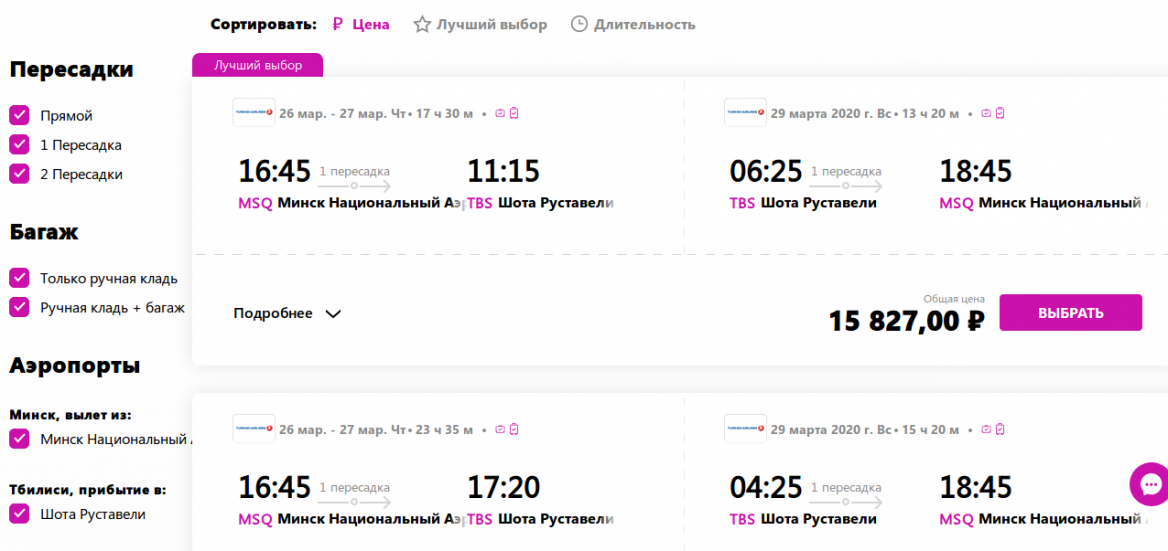Click baggage icons on second return flight
1168x551 pixels.
click(993, 429)
